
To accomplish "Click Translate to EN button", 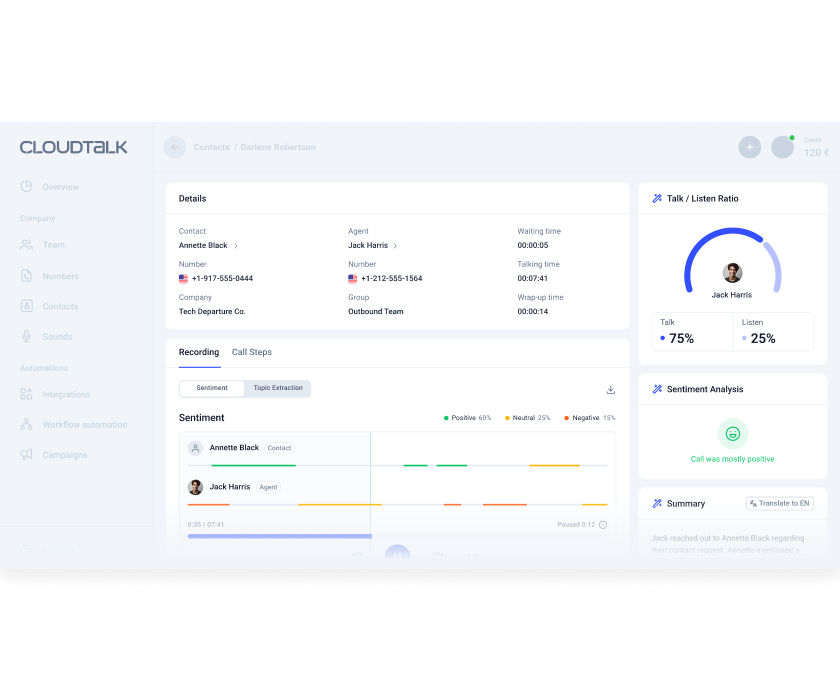I will click(x=779, y=503).
